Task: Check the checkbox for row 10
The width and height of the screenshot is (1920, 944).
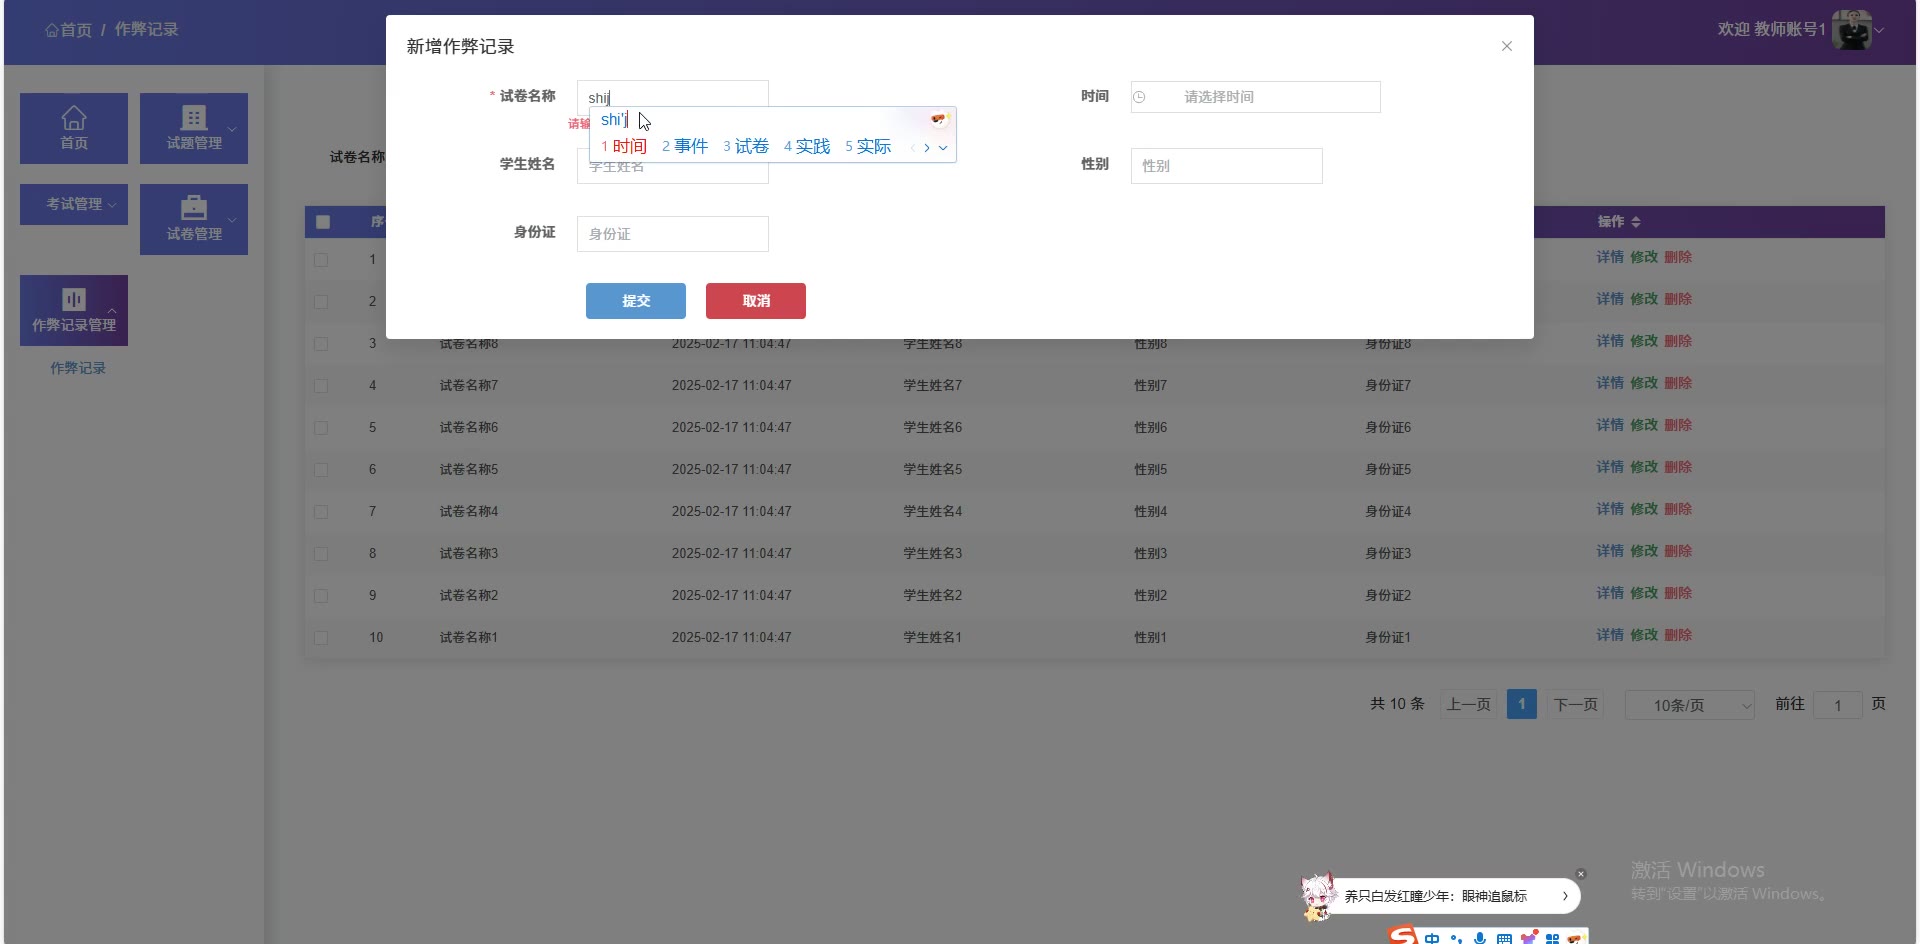Action: click(x=321, y=638)
